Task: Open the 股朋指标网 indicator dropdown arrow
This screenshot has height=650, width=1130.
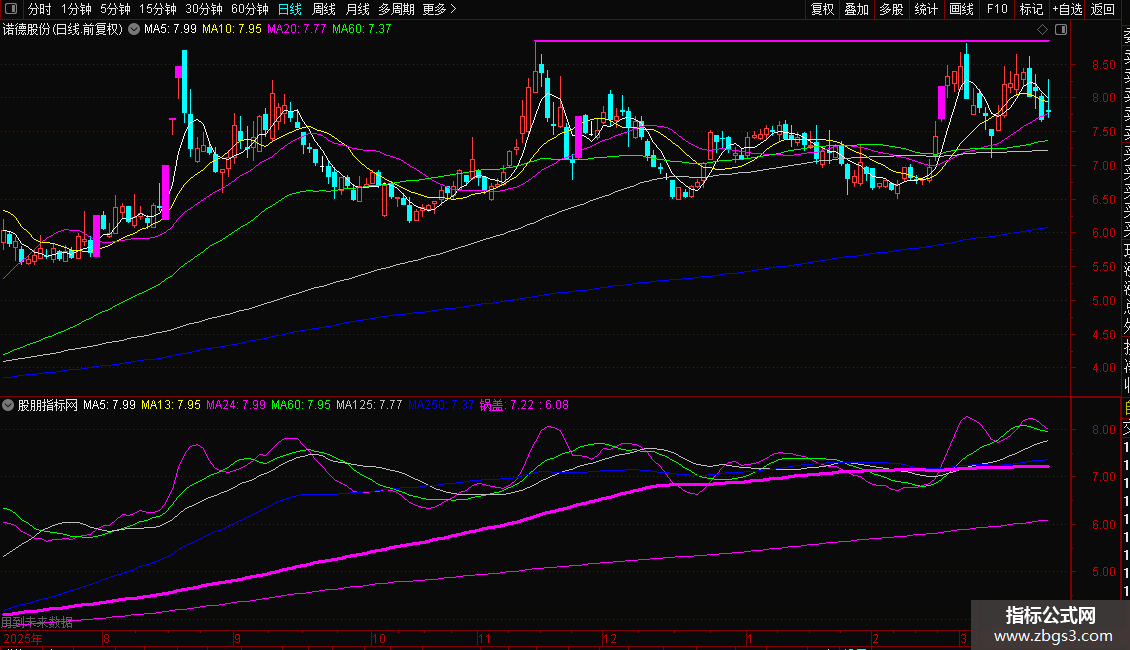Action: coord(9,405)
